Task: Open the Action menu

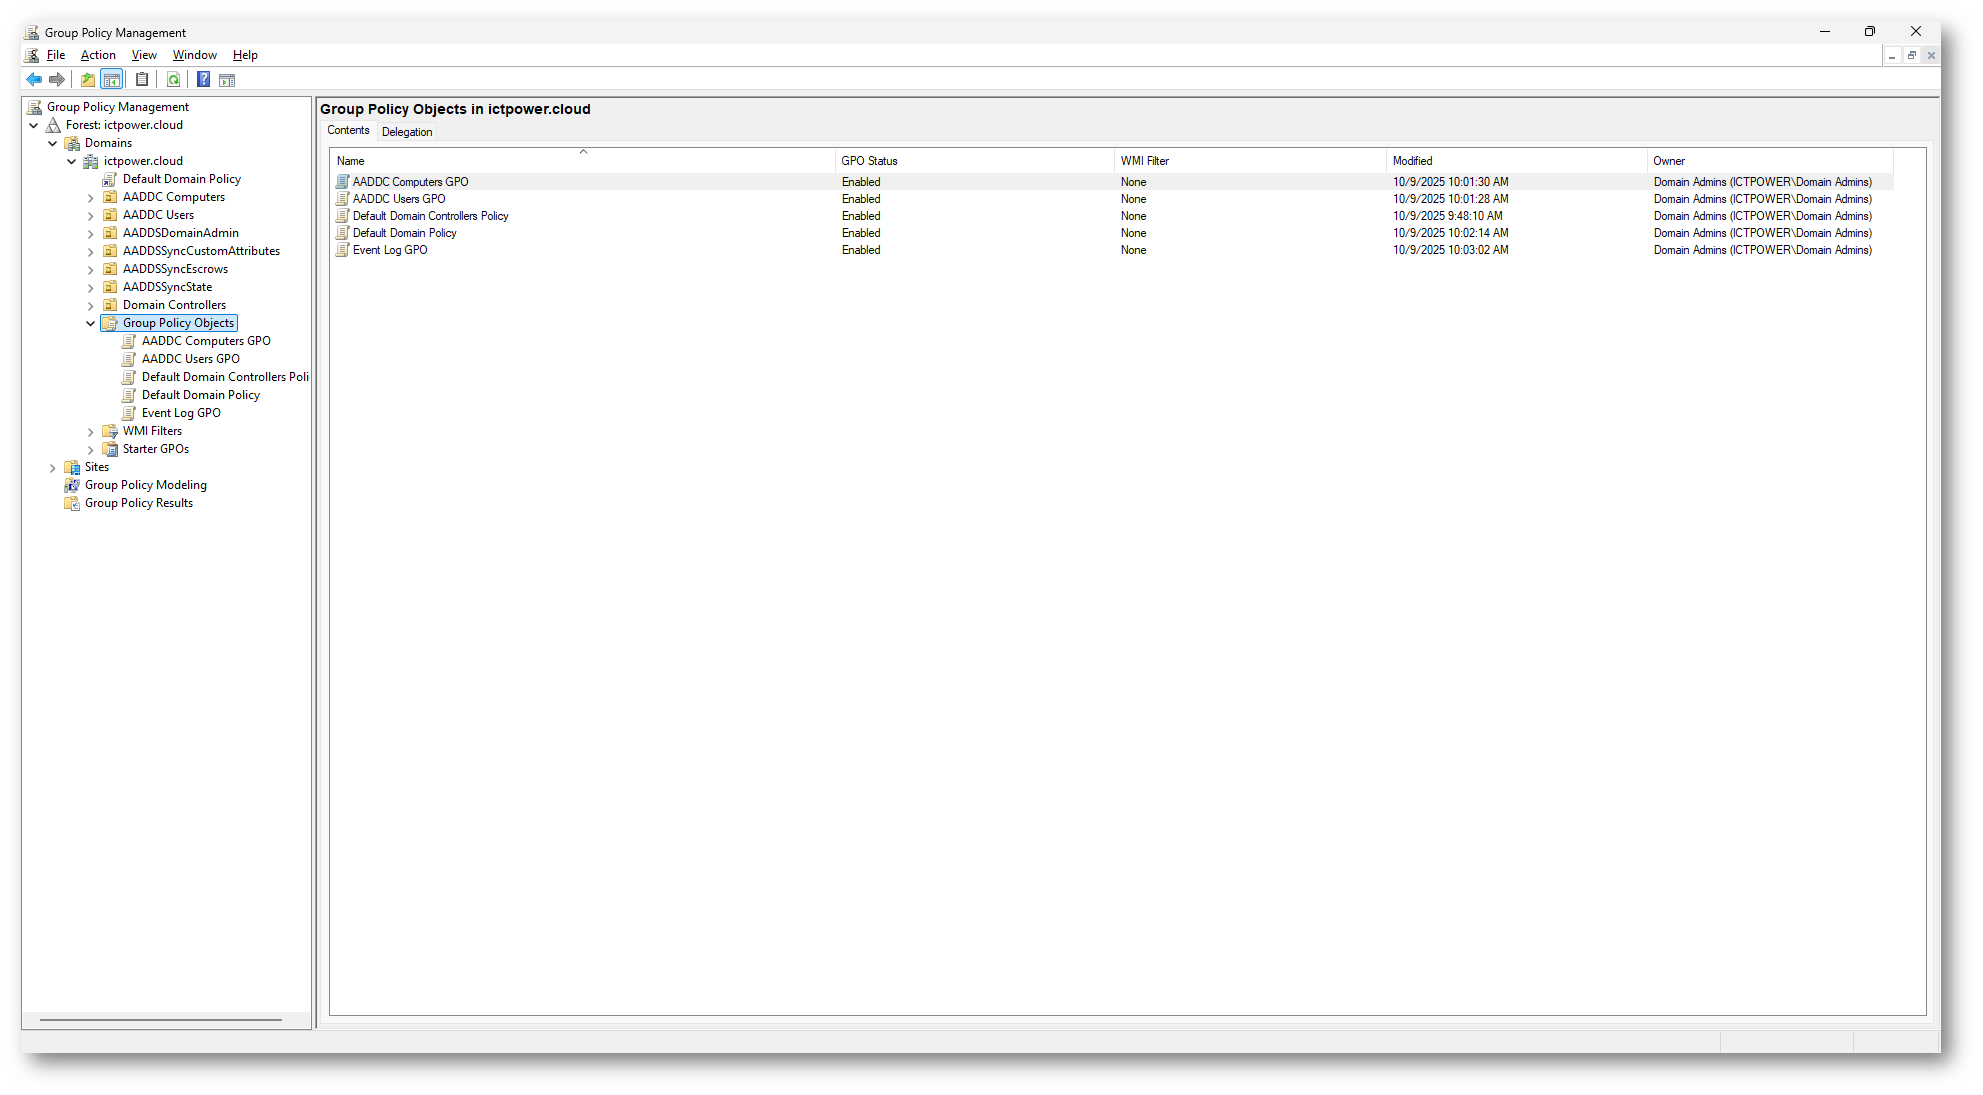Action: coord(98,55)
